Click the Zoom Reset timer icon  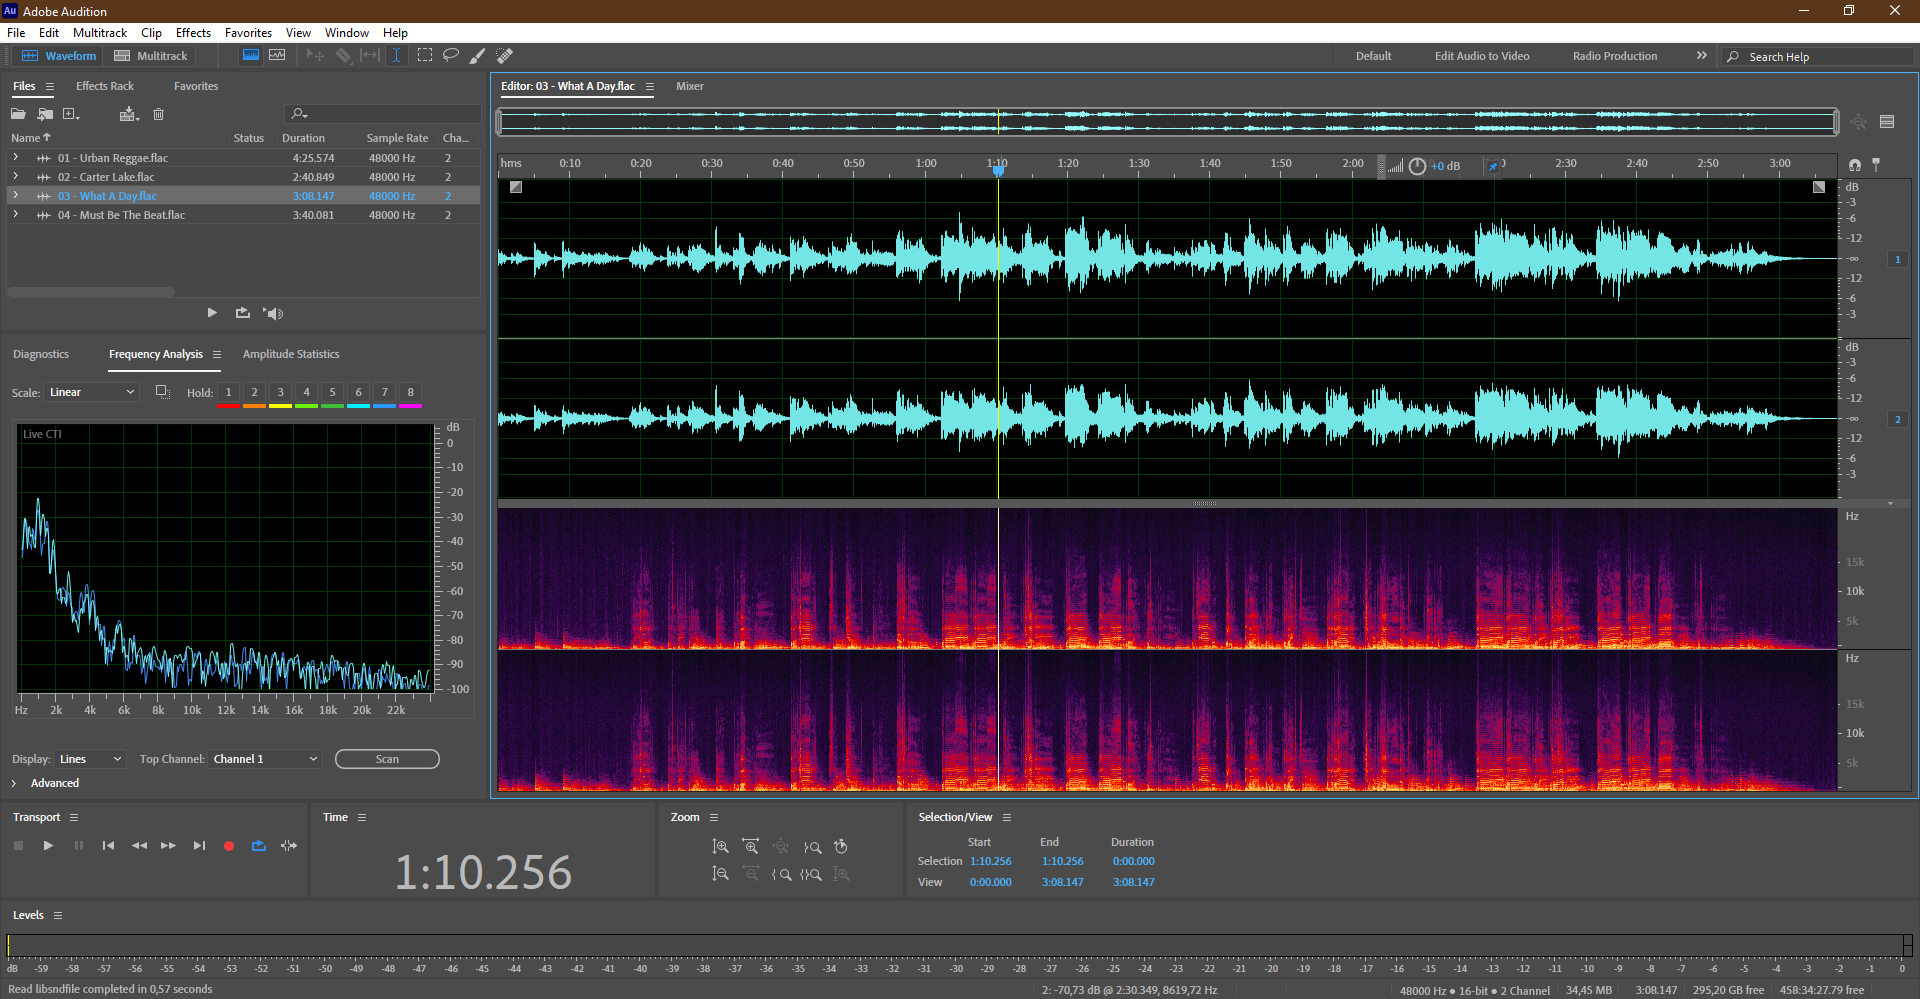pos(841,847)
